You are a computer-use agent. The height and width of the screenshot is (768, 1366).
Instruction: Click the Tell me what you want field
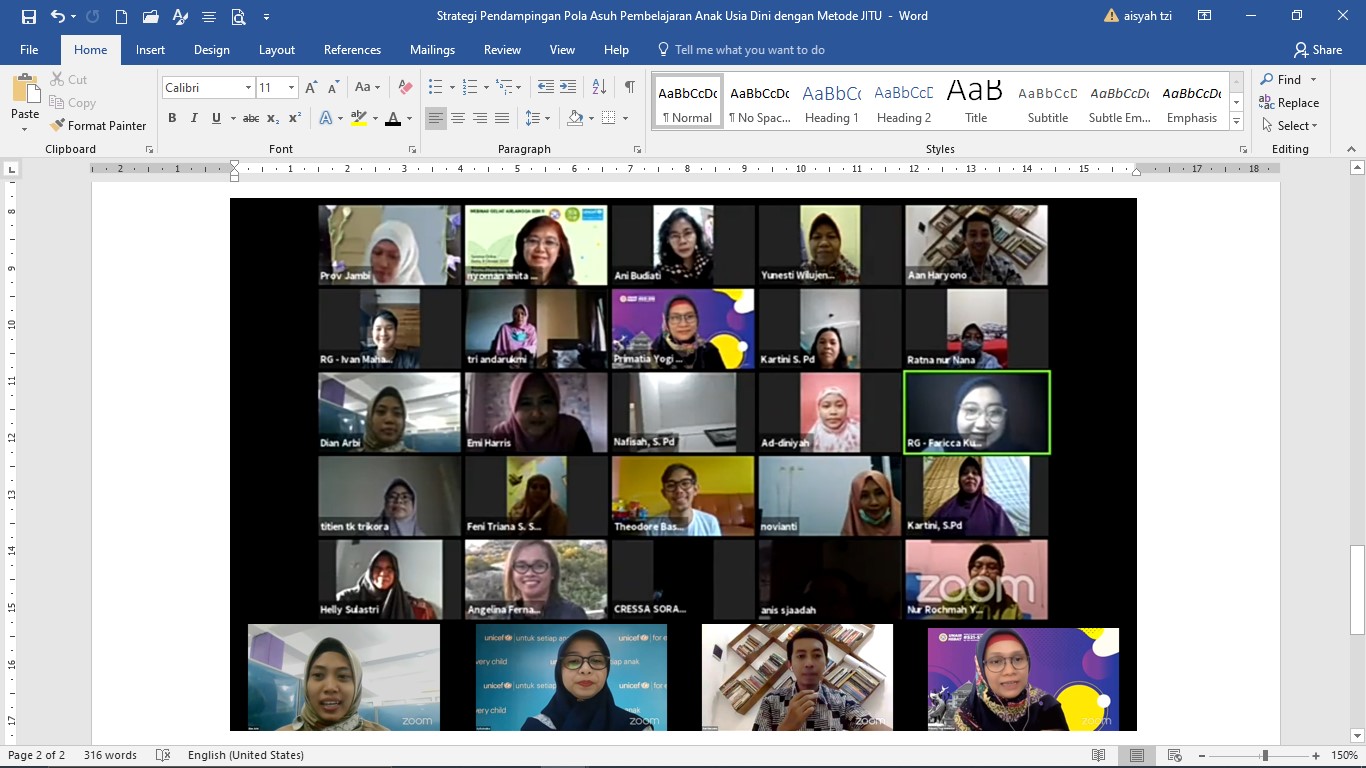click(x=749, y=50)
